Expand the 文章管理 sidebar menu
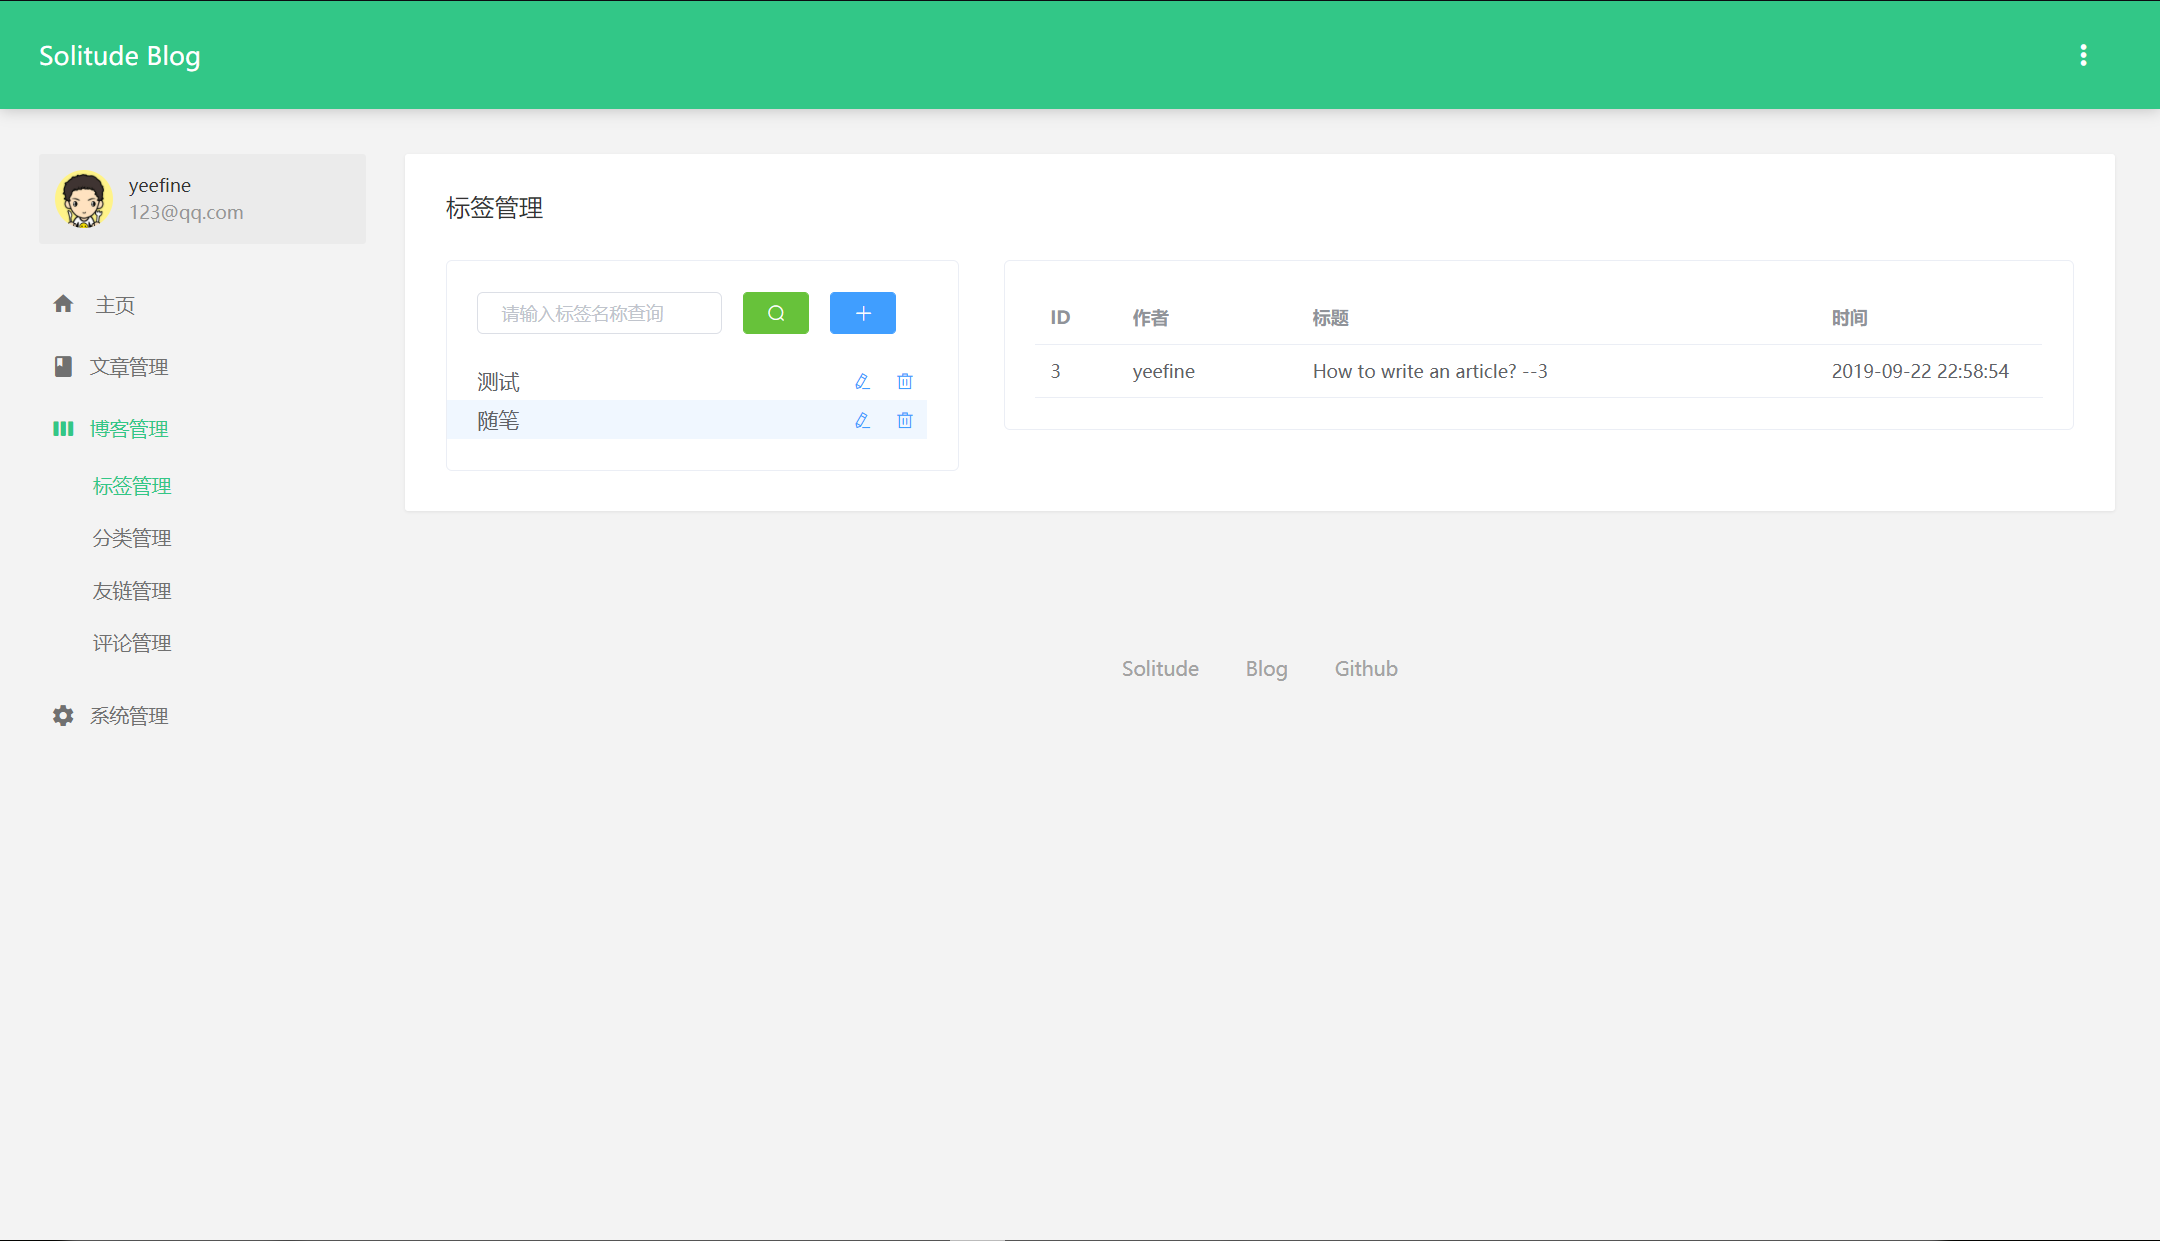 click(128, 367)
